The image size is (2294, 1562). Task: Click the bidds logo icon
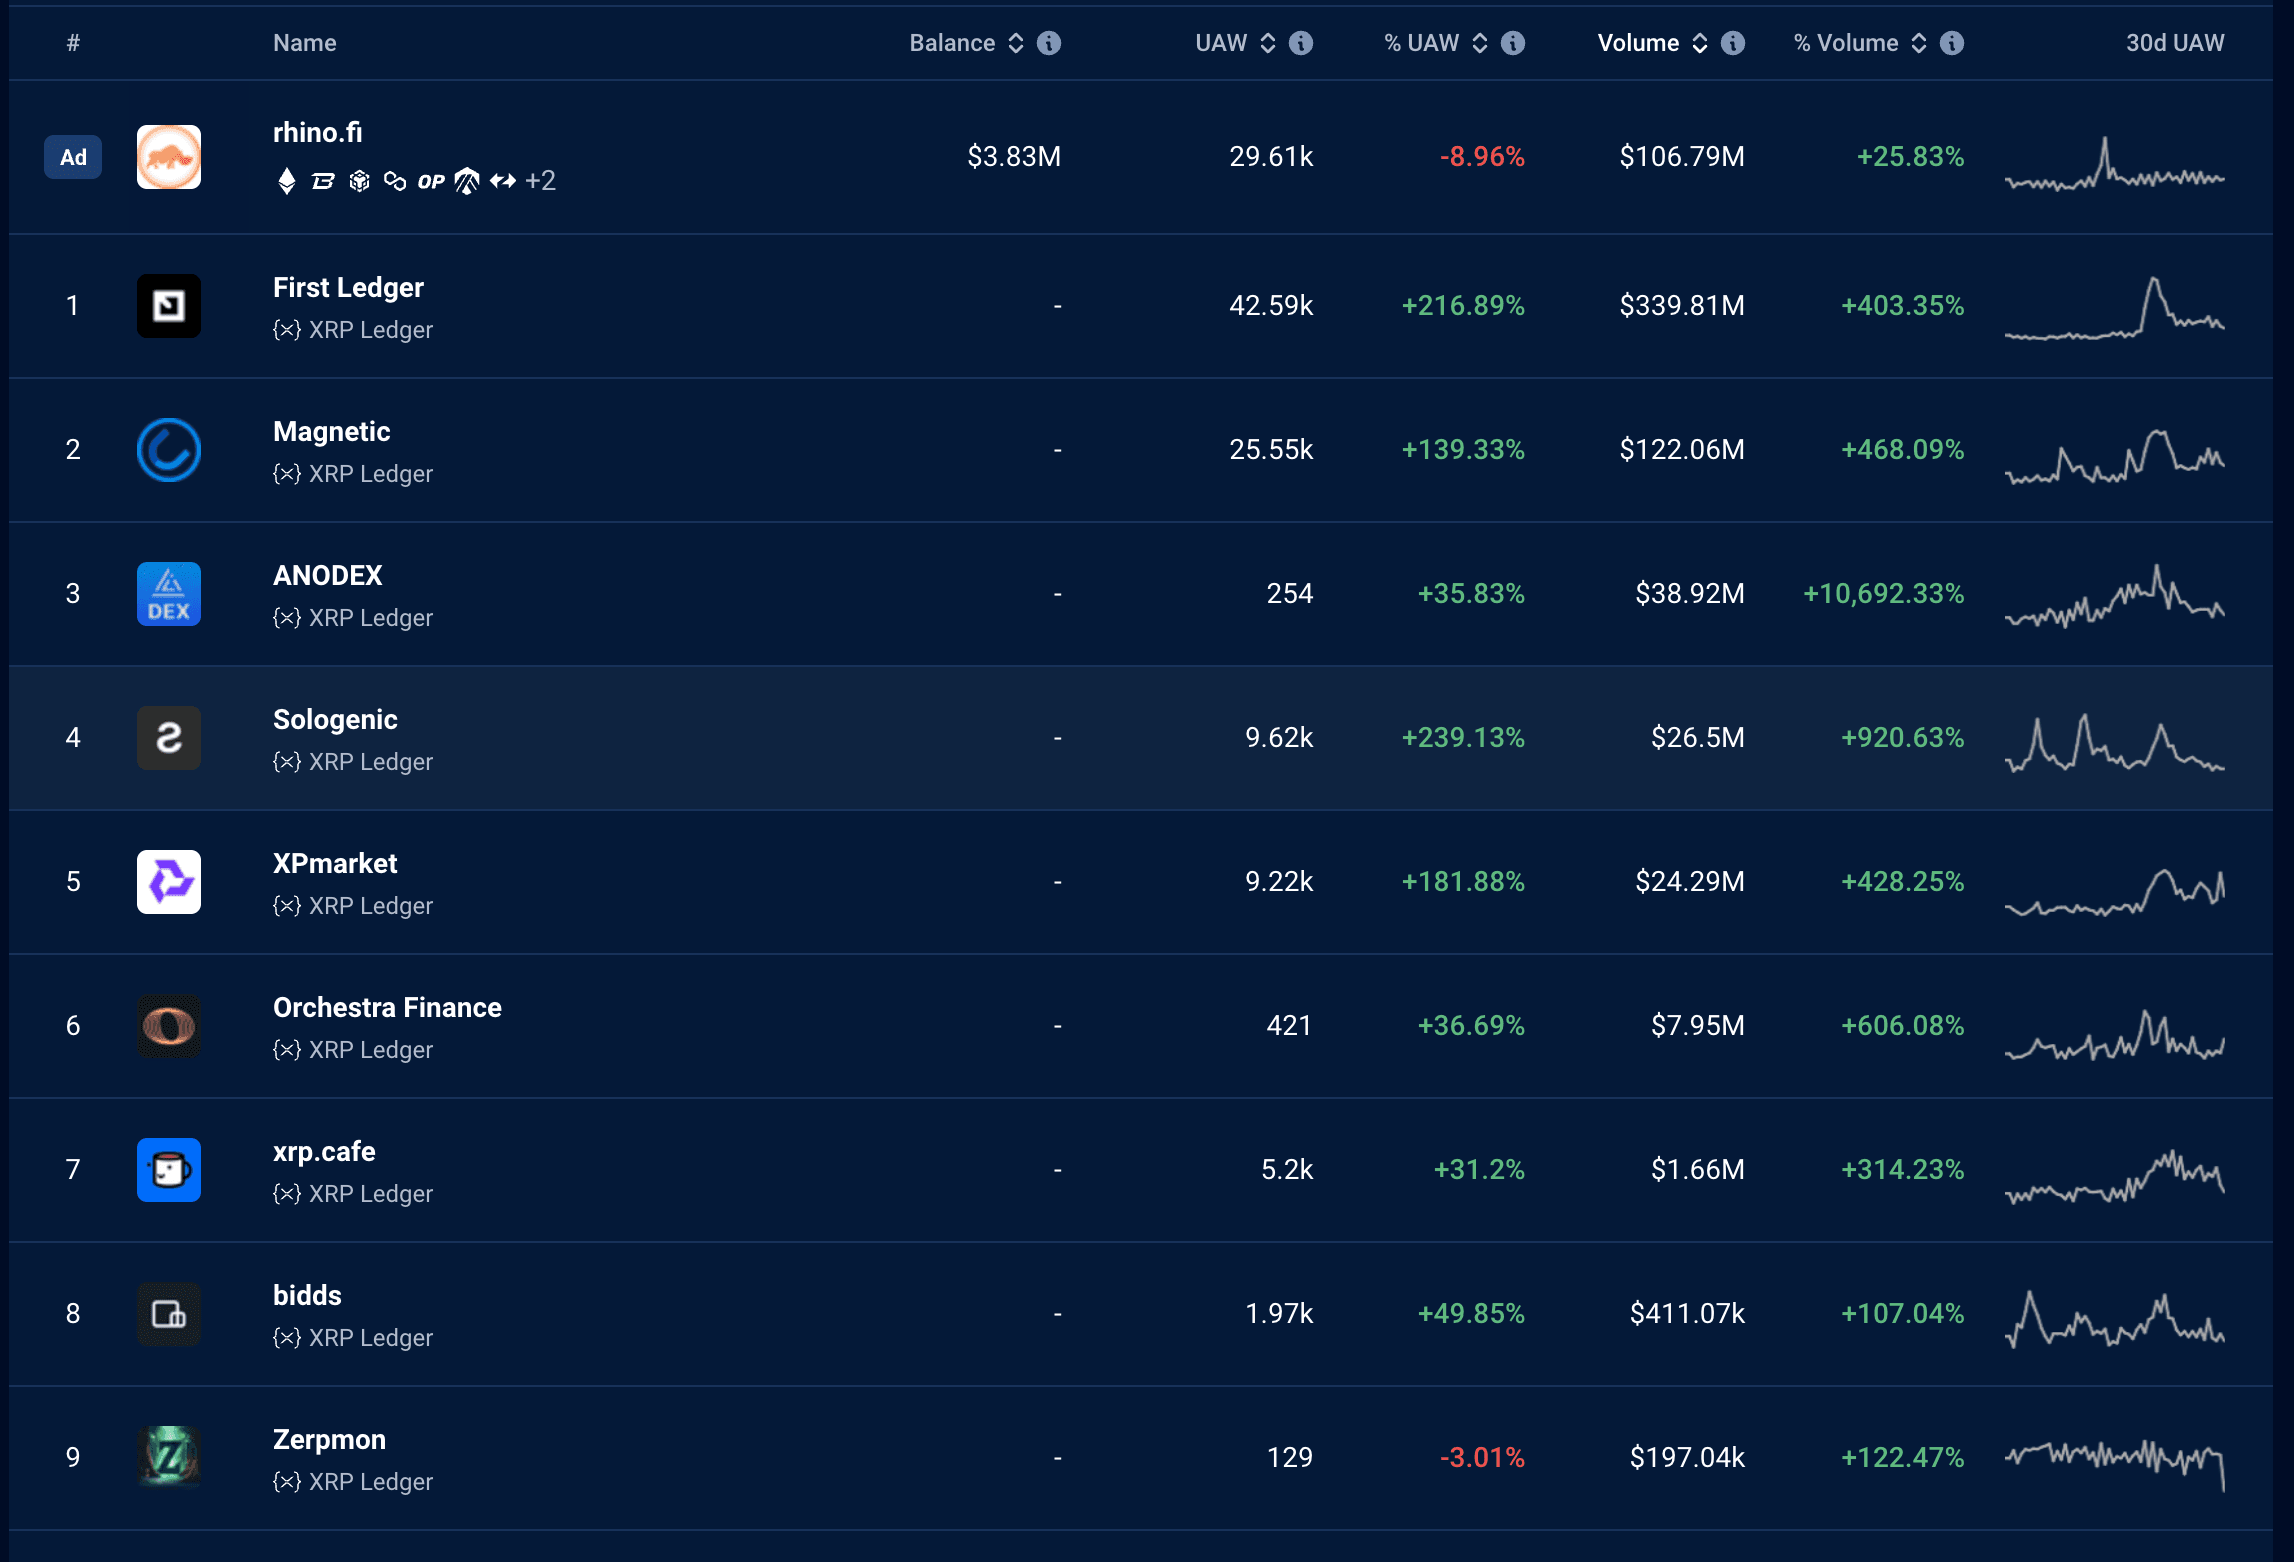point(168,1314)
